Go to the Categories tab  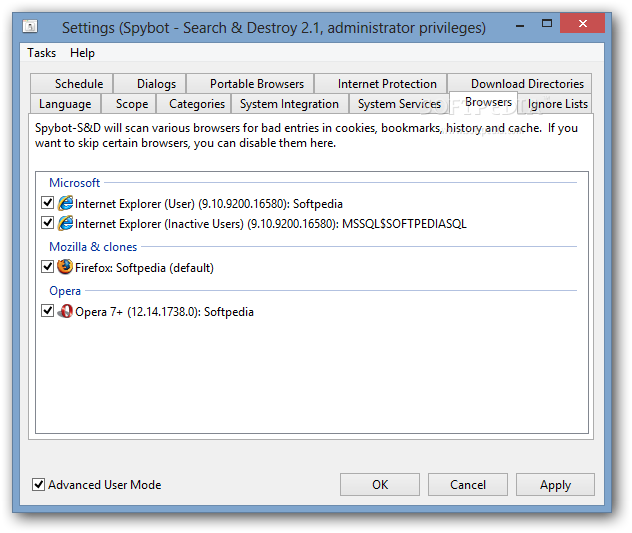[193, 104]
